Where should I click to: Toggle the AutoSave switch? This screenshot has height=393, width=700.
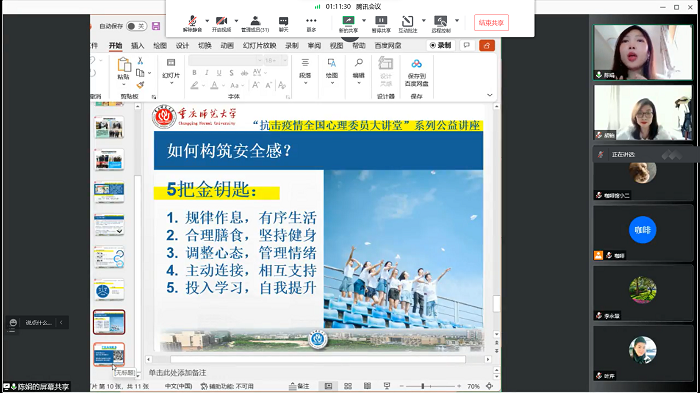point(136,26)
